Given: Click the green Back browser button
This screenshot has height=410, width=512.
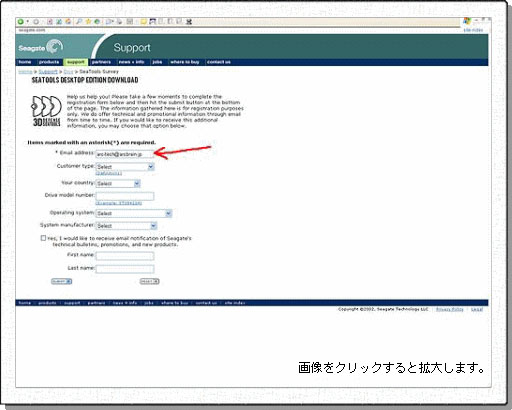Looking at the screenshot, I should click(x=21, y=22).
